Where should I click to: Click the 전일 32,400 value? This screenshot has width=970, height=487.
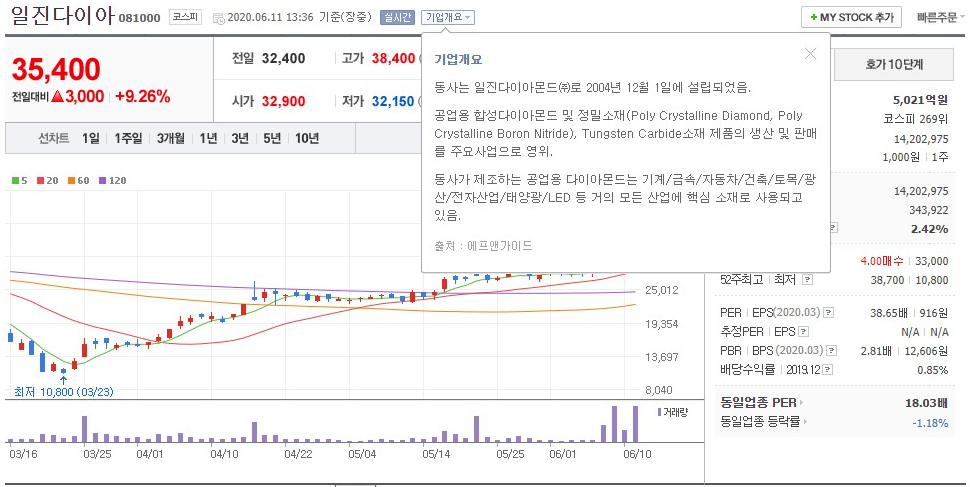coord(284,59)
